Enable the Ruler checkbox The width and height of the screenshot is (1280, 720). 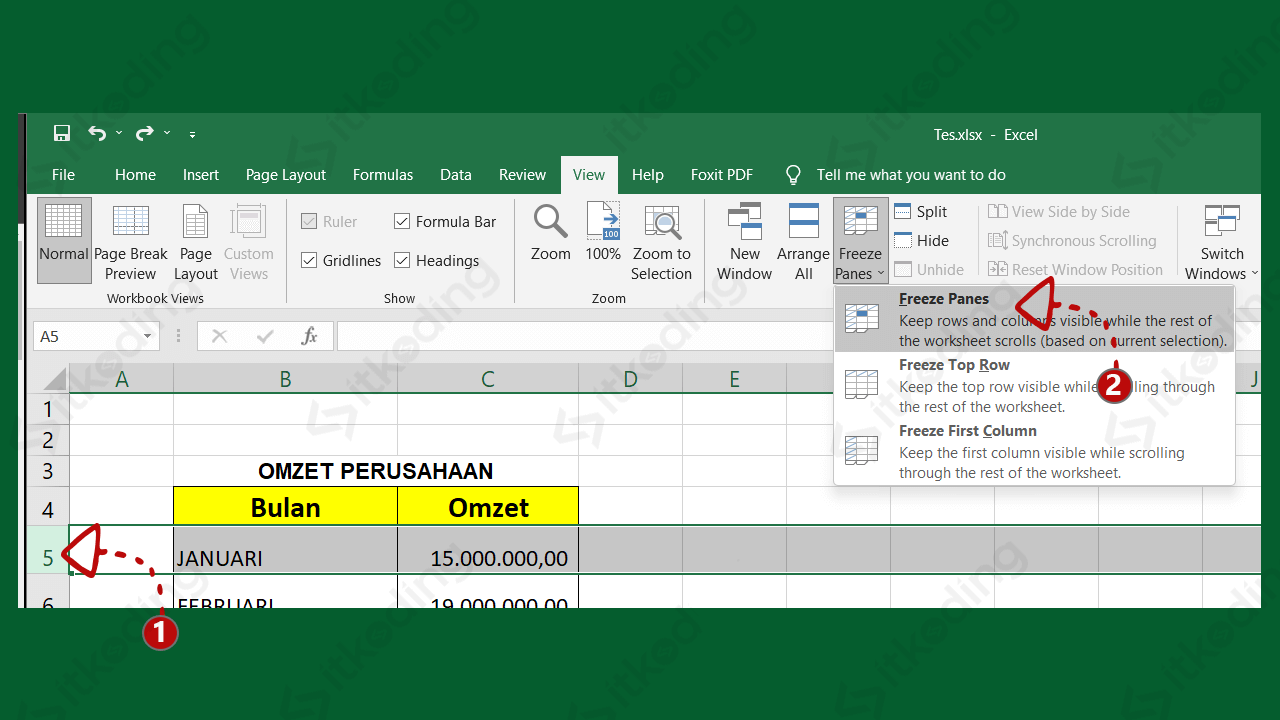(x=308, y=221)
